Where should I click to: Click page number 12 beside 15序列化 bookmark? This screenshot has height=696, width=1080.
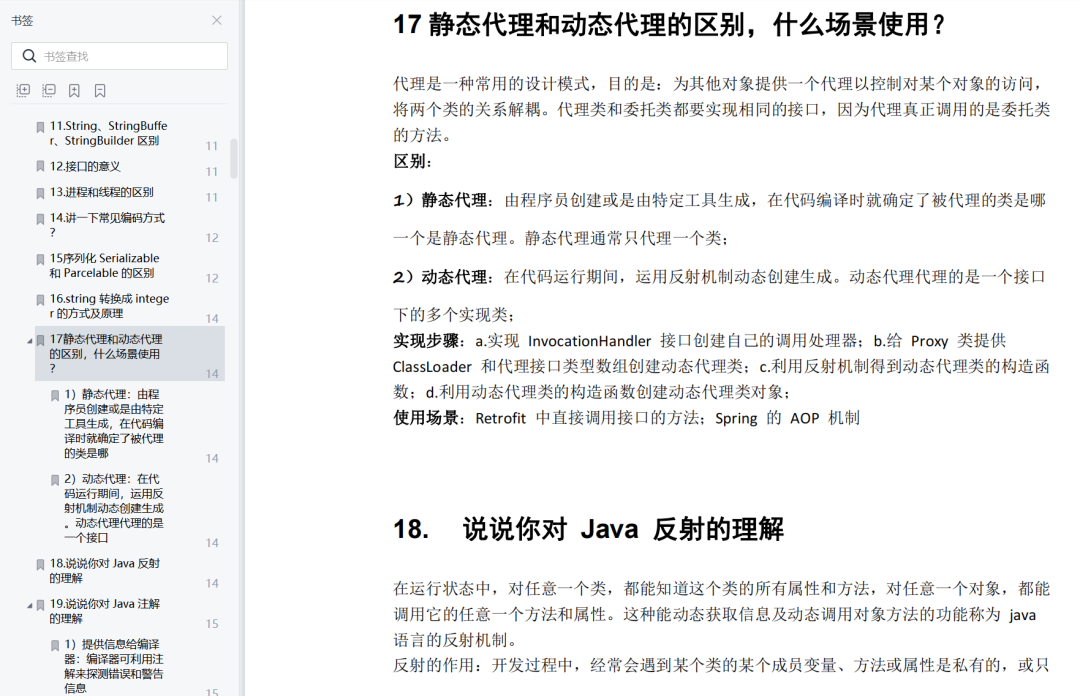pos(212,278)
